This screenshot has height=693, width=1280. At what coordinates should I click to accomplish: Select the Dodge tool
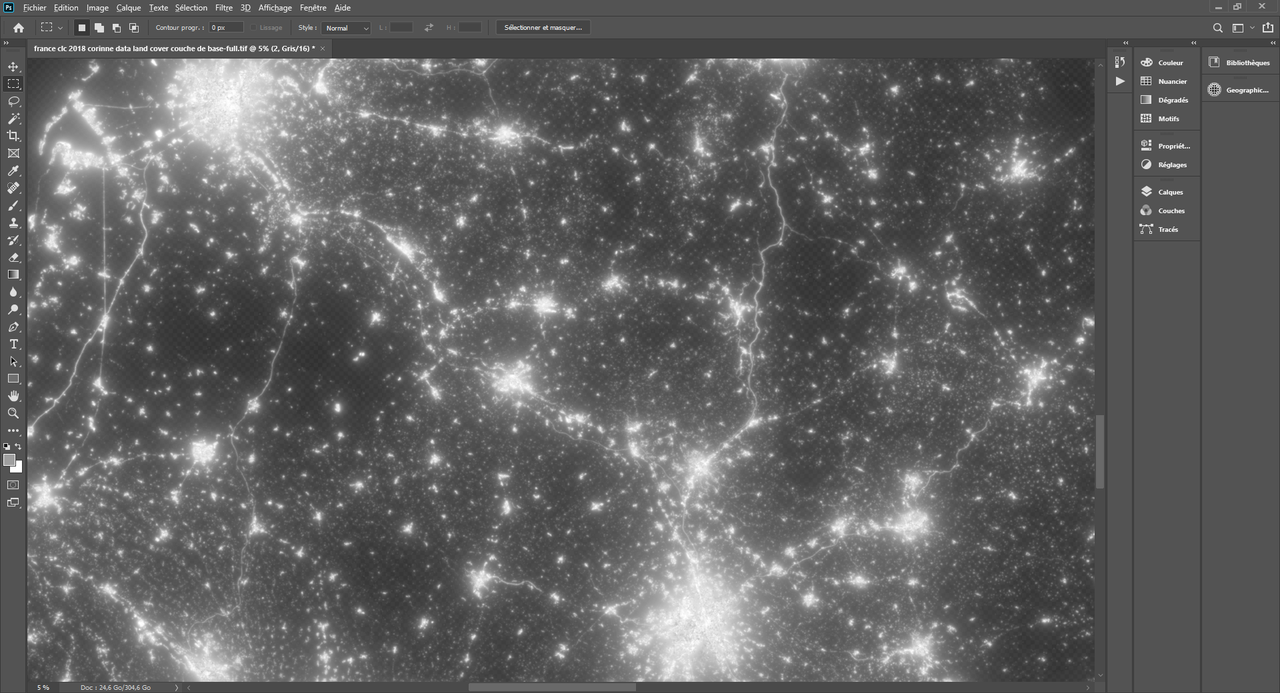13,309
